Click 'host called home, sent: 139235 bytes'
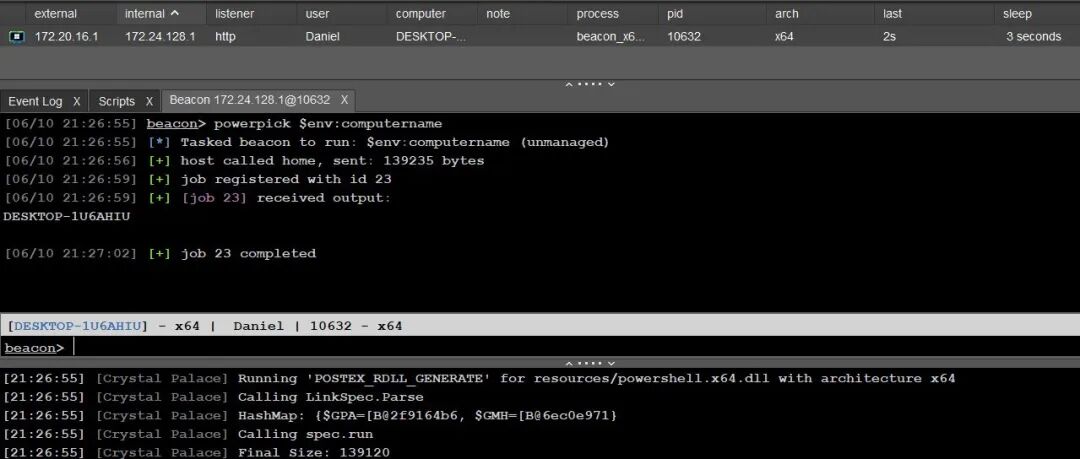 (332, 161)
